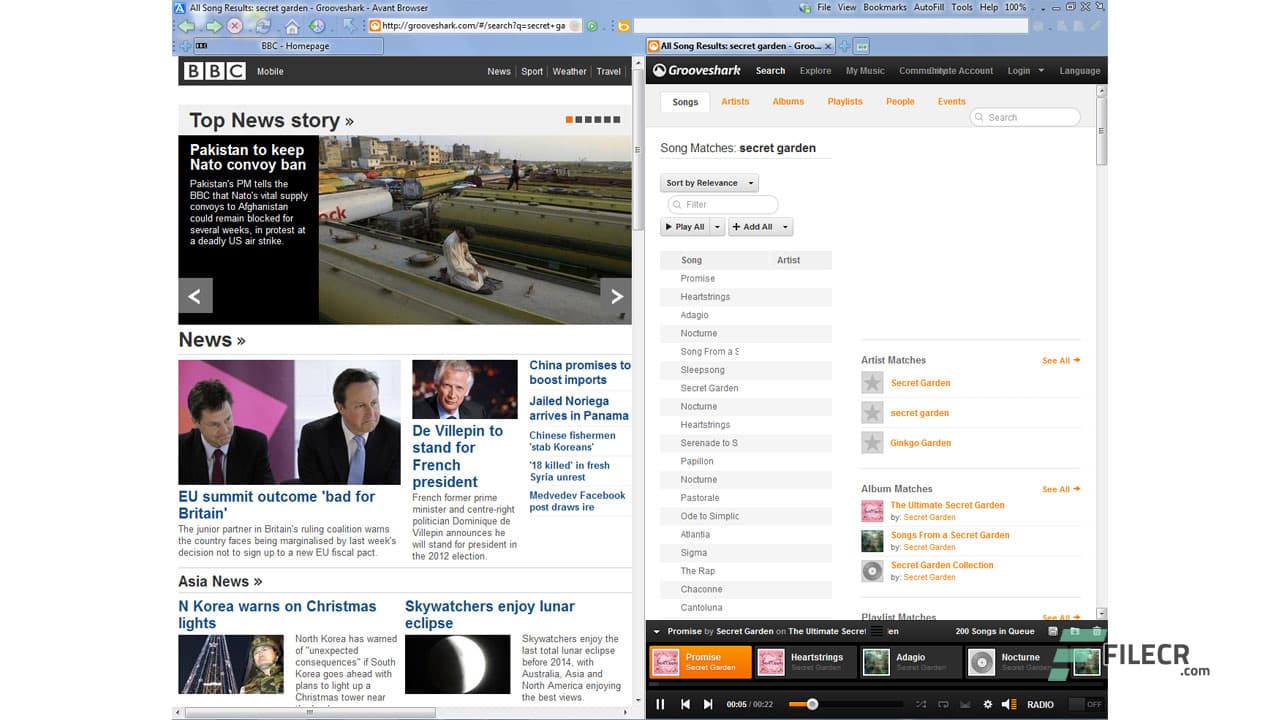The height and width of the screenshot is (720, 1280).
Task: Click the volume icon in the player
Action: pos(1007,705)
